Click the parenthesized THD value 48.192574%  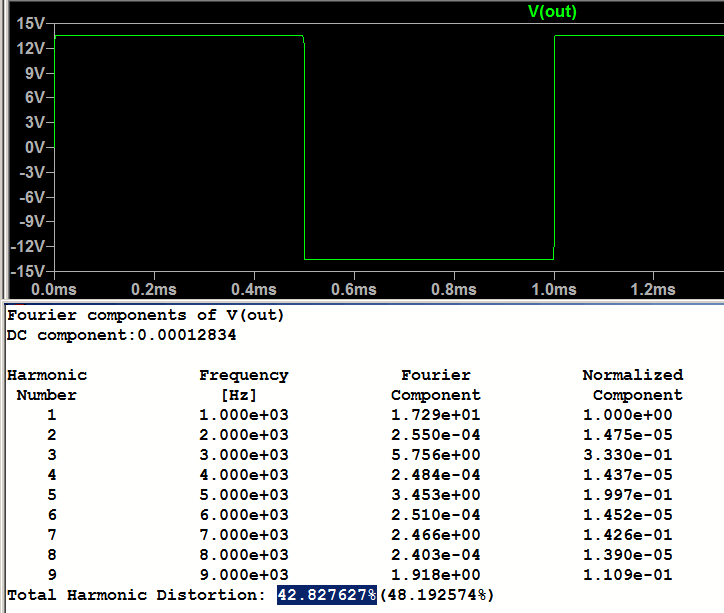pyautogui.click(x=437, y=595)
